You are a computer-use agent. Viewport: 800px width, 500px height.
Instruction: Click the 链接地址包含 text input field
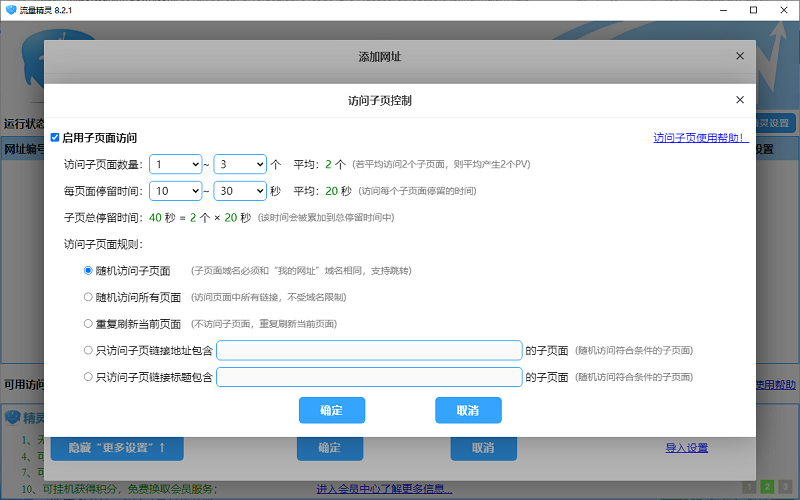369,350
